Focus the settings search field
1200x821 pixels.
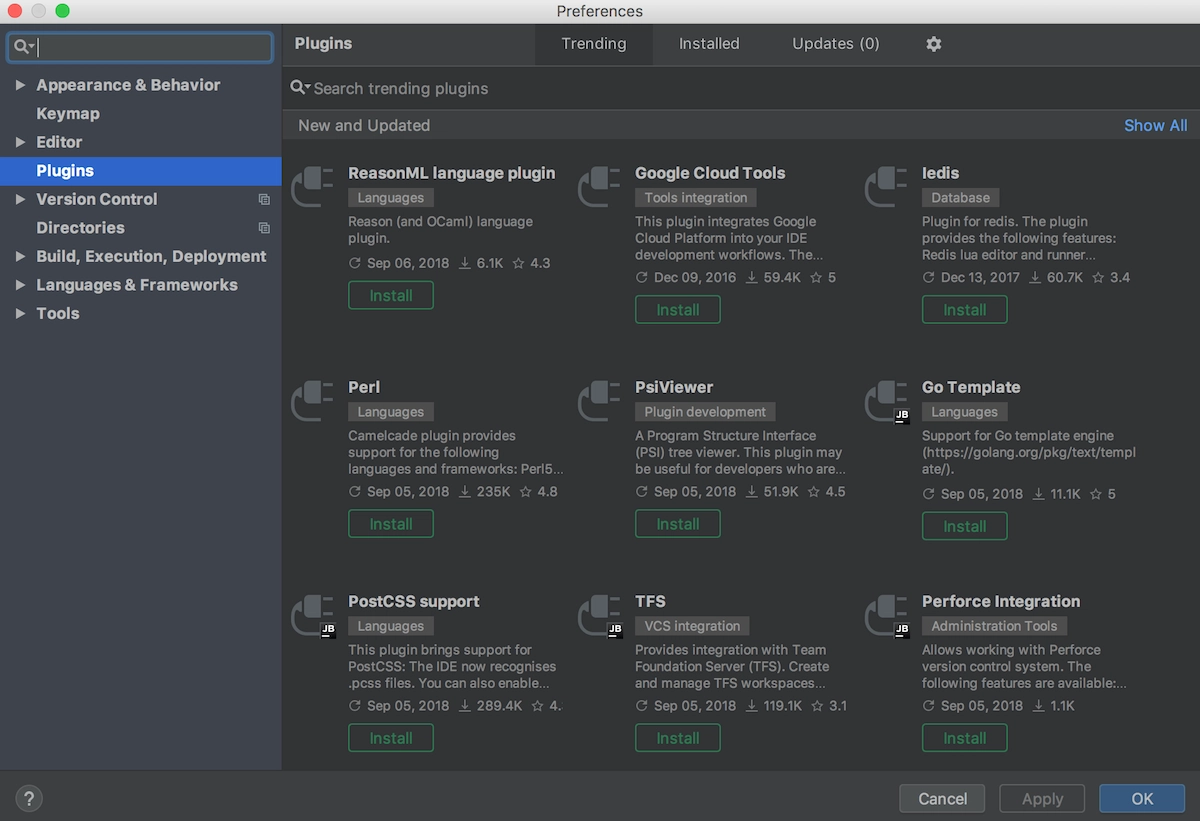141,47
